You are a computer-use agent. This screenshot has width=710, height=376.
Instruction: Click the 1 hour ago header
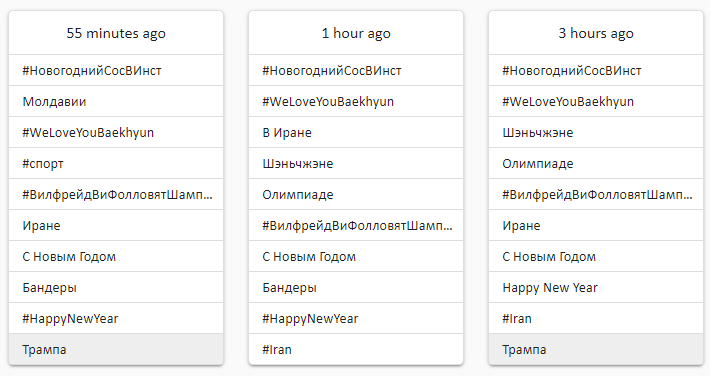tap(356, 33)
